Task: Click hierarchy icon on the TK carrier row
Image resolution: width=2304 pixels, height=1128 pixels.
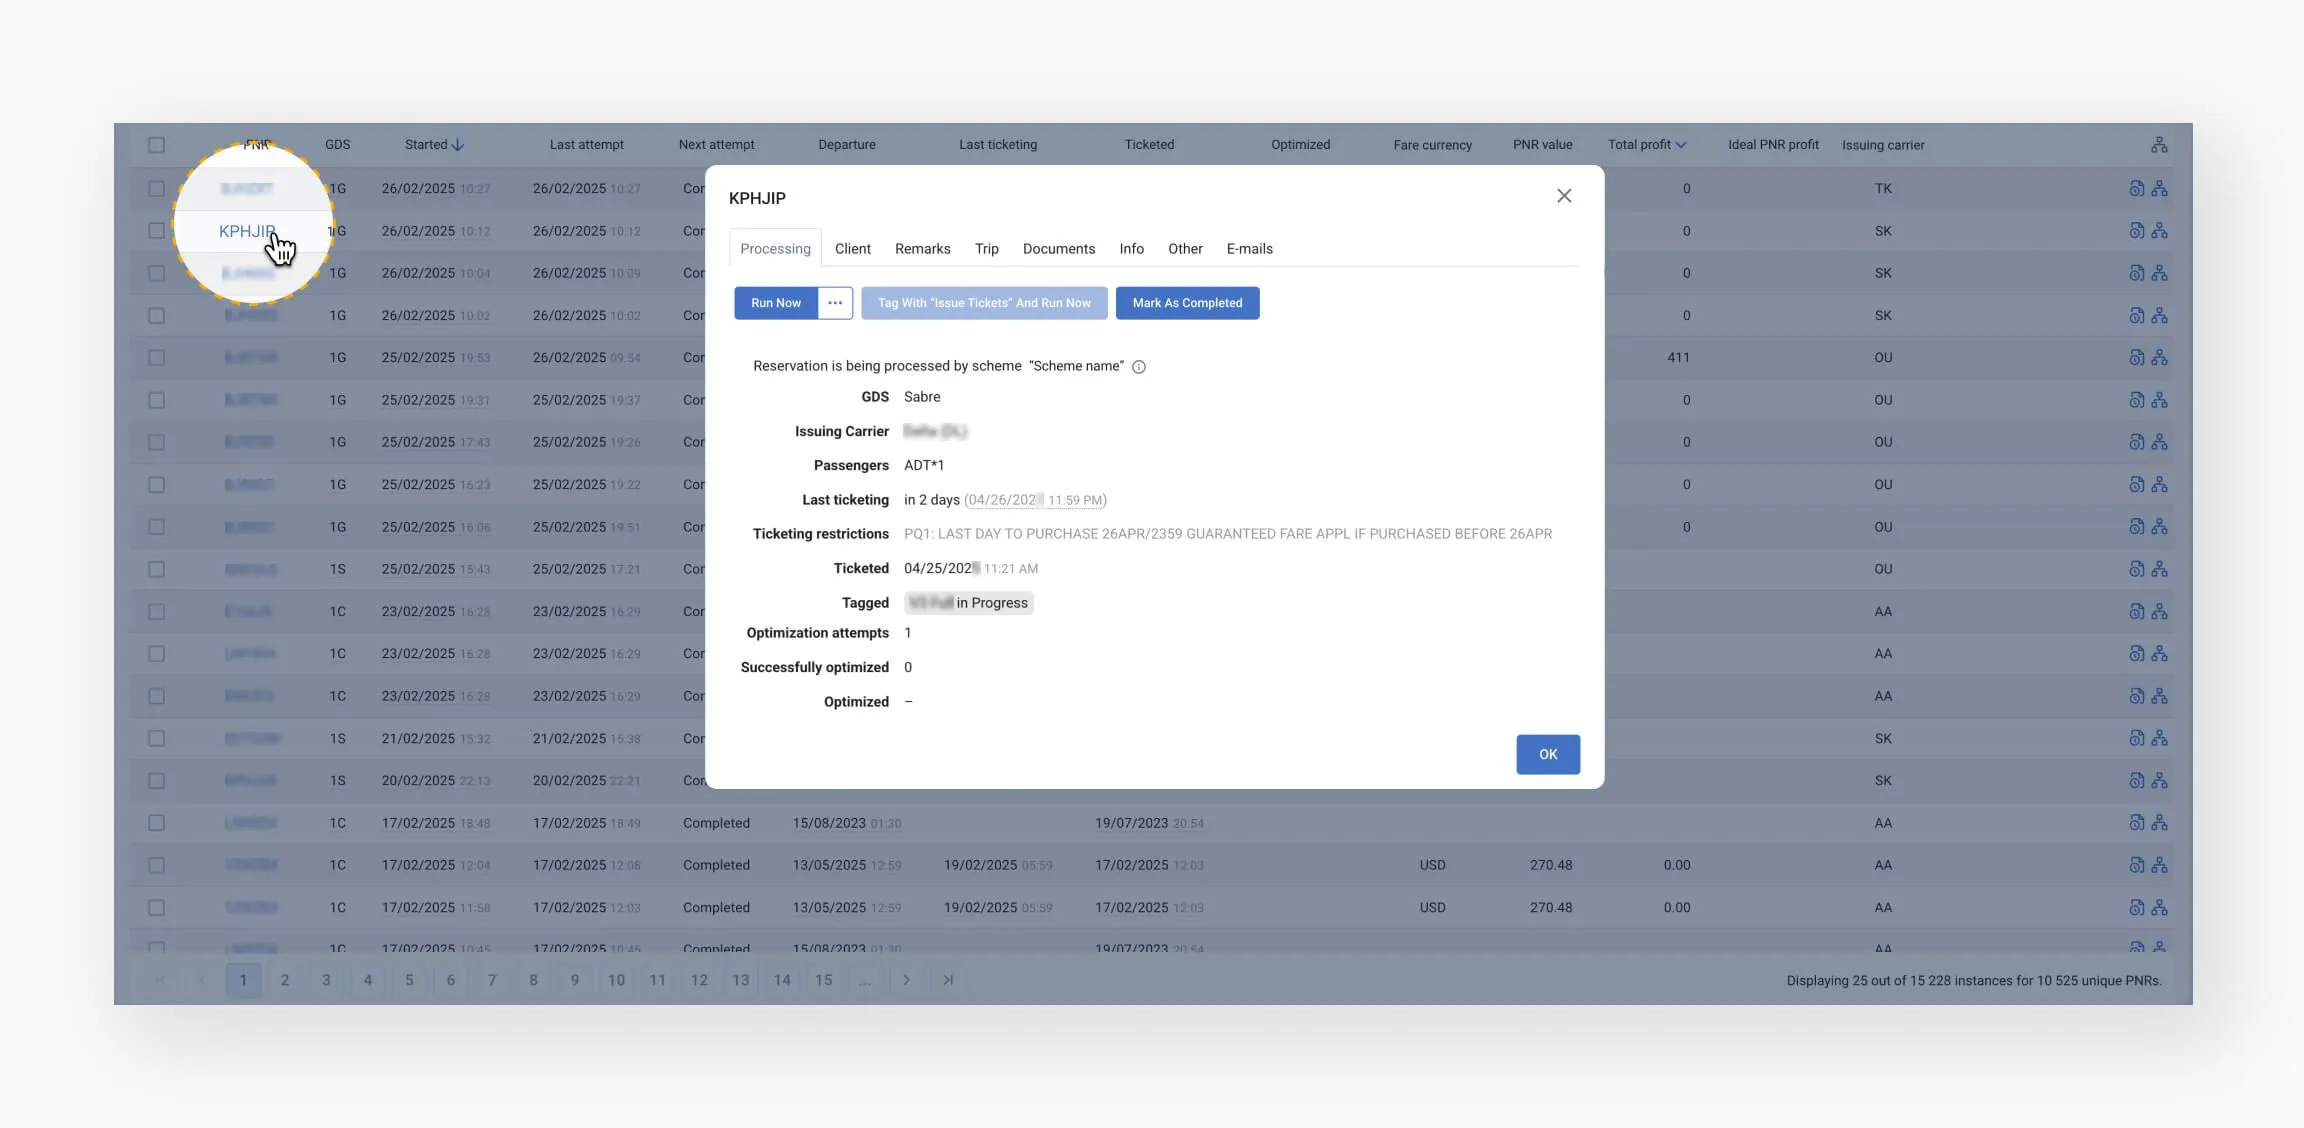Action: (x=2160, y=189)
